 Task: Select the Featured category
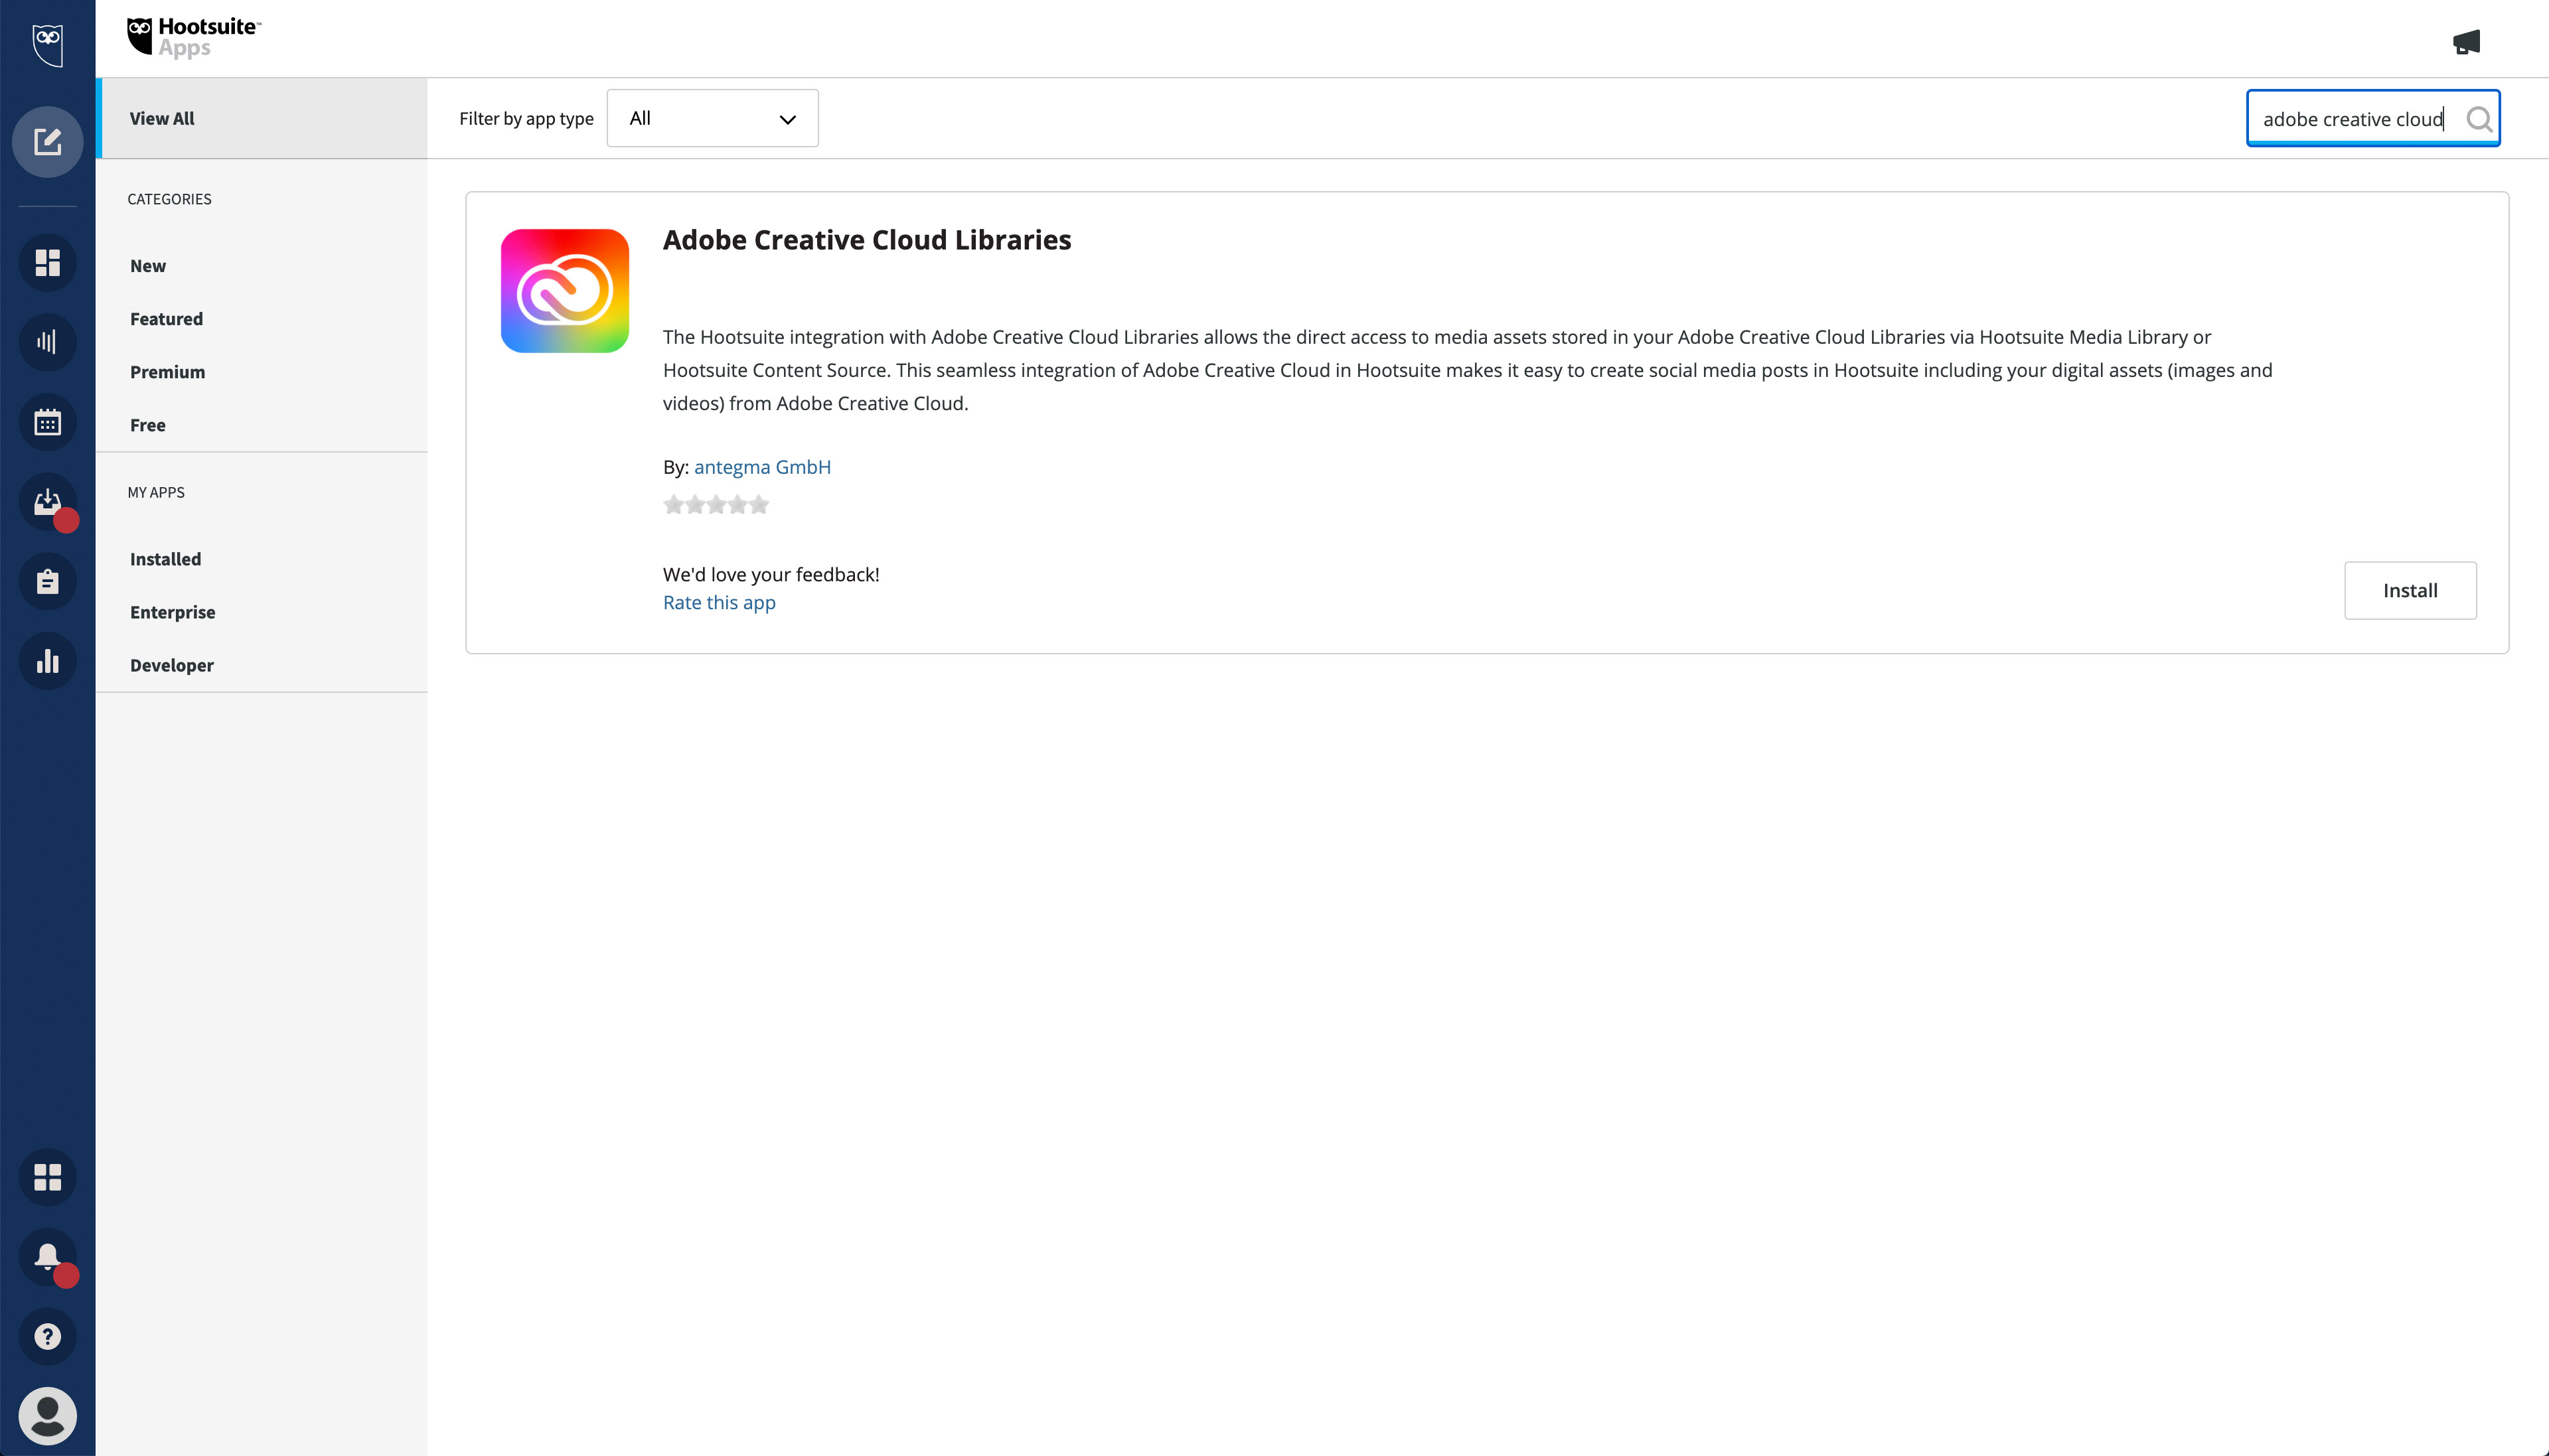point(166,319)
